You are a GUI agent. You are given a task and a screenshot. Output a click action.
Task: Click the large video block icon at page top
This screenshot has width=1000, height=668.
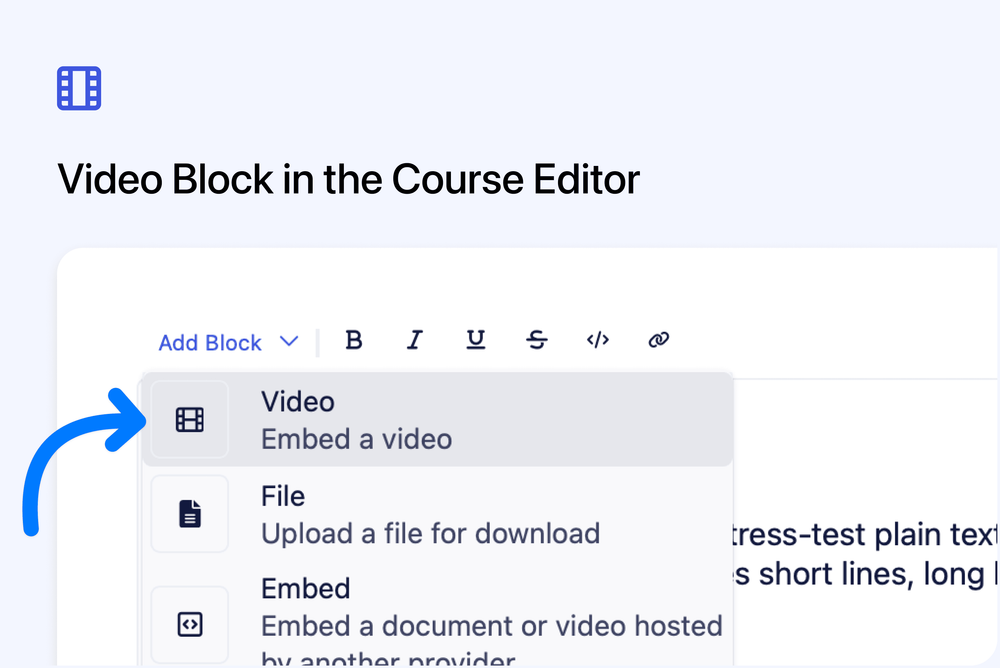(x=79, y=88)
